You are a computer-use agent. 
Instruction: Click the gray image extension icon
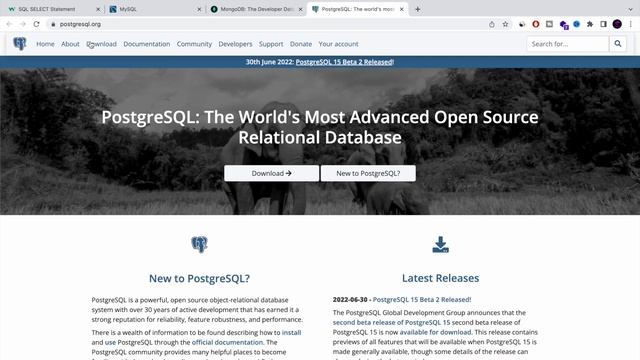tap(549, 24)
